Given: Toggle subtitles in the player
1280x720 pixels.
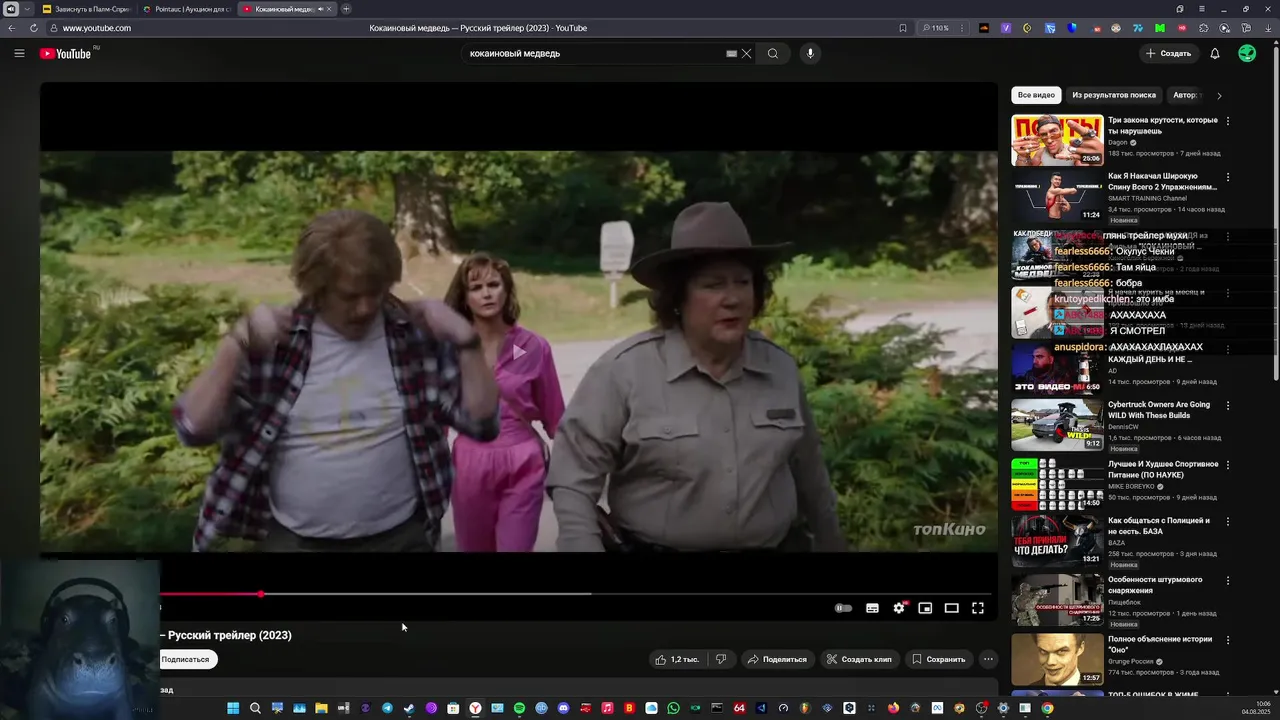Looking at the screenshot, I should coord(872,608).
